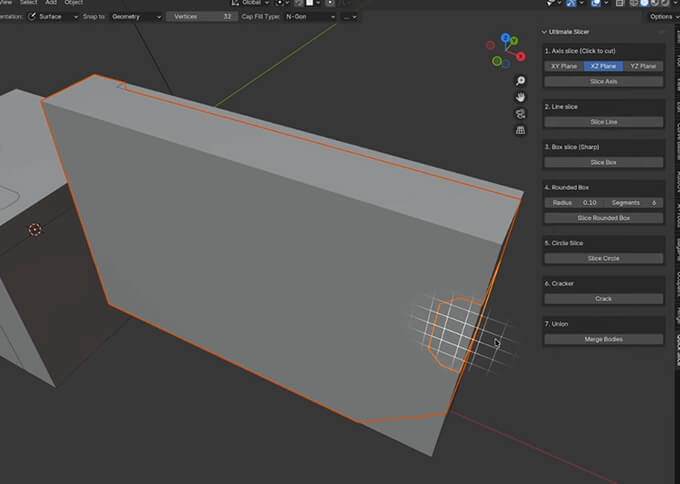Click the Slice Rounded Box button
680x484 pixels.
click(604, 217)
